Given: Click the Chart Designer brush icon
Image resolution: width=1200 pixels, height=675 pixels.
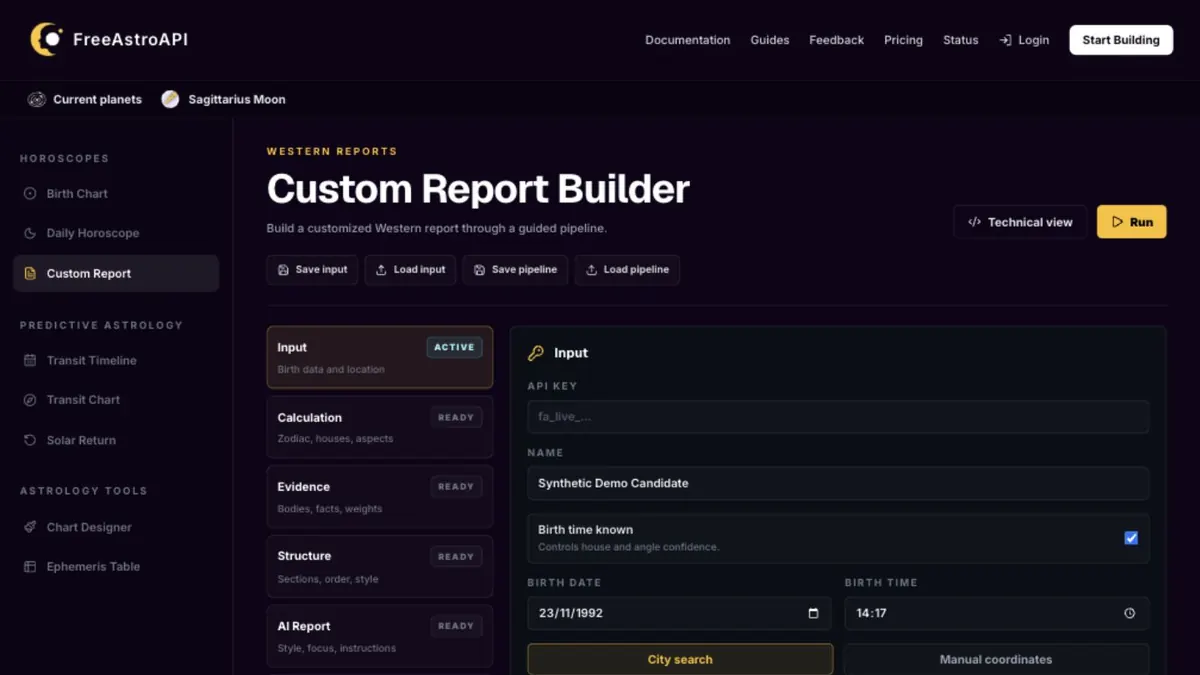Looking at the screenshot, I should (30, 527).
